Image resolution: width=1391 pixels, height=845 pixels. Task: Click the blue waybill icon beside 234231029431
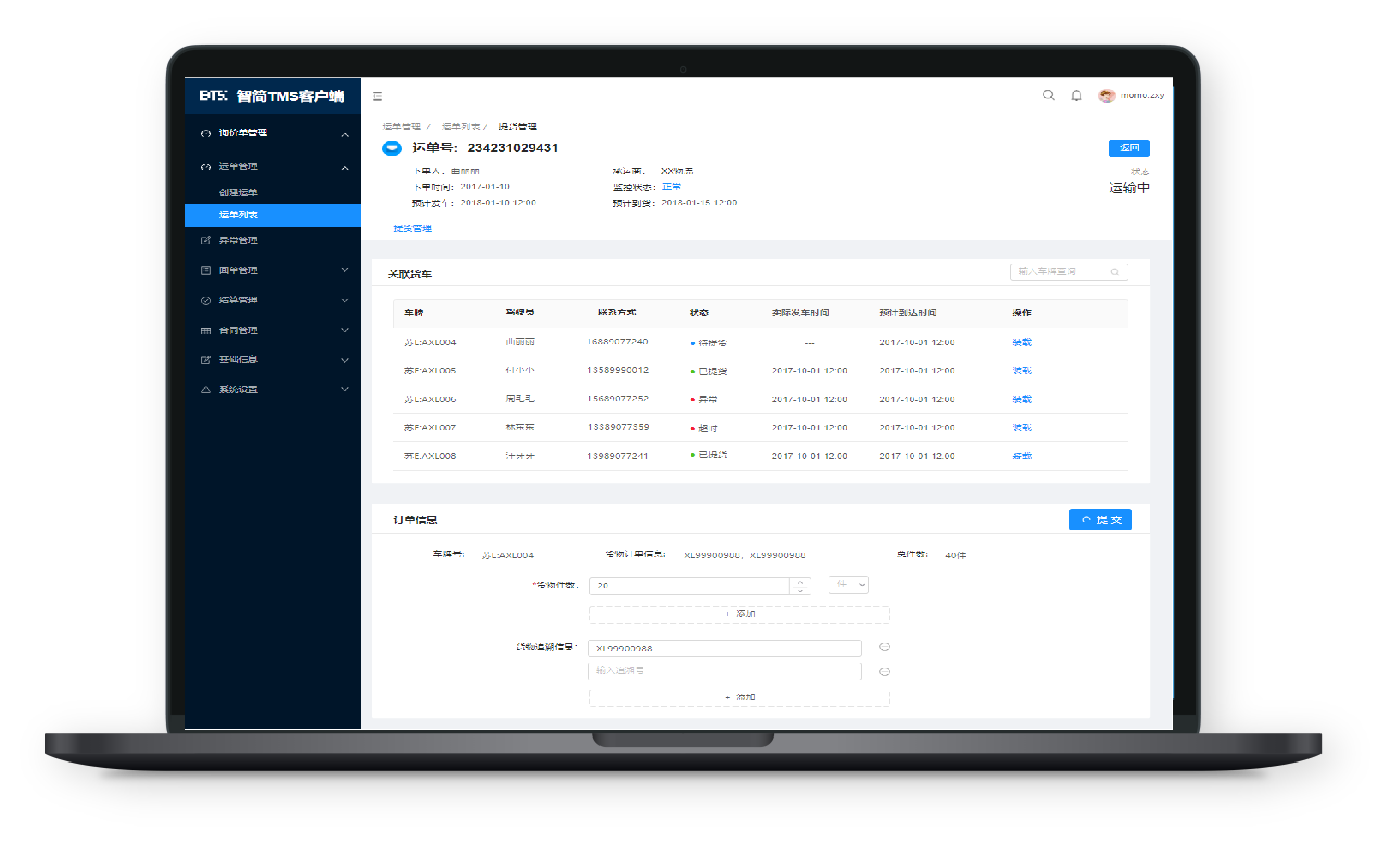[x=393, y=148]
